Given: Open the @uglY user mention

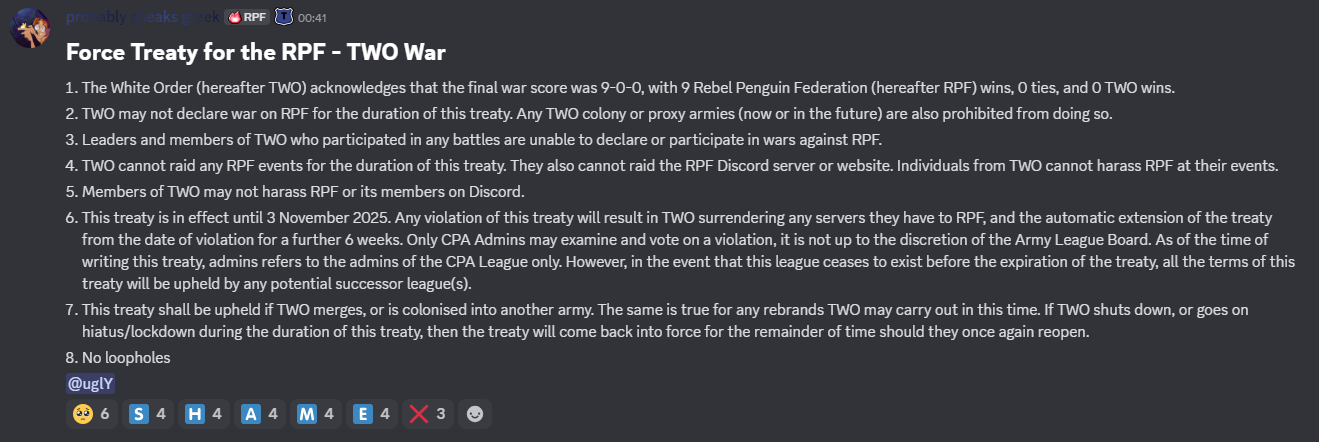Looking at the screenshot, I should (x=92, y=383).
